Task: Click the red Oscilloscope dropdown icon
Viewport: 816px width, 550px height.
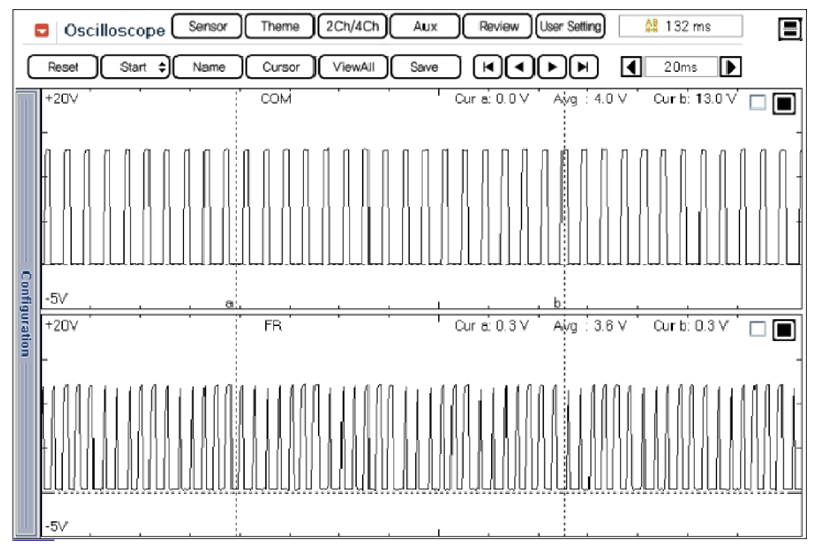Action: click(41, 29)
